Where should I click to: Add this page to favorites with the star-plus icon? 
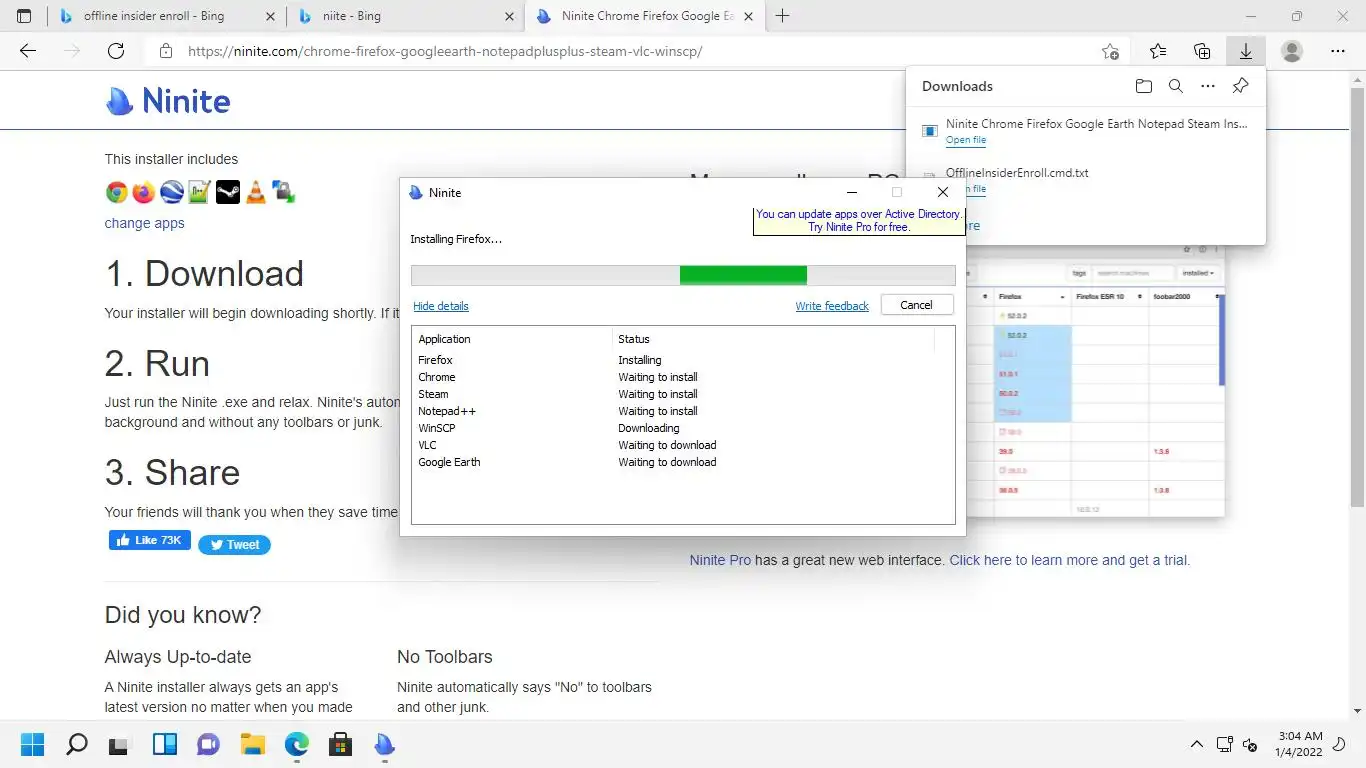point(1110,51)
